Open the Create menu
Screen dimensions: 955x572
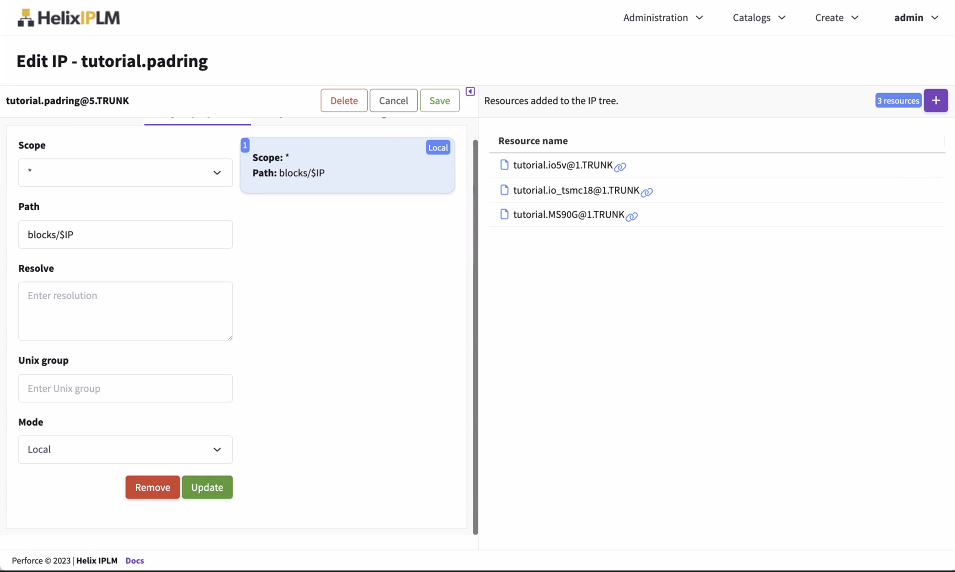pyautogui.click(x=836, y=17)
